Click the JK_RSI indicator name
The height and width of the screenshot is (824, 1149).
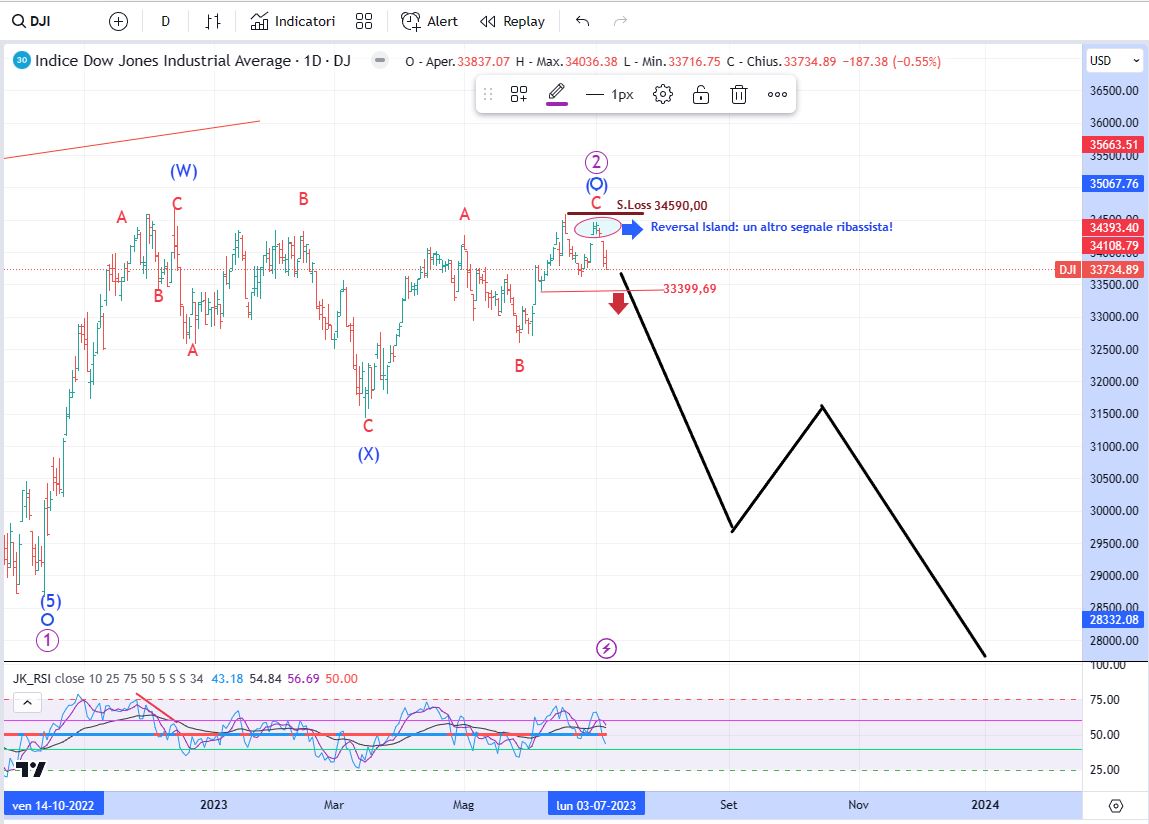coord(31,679)
